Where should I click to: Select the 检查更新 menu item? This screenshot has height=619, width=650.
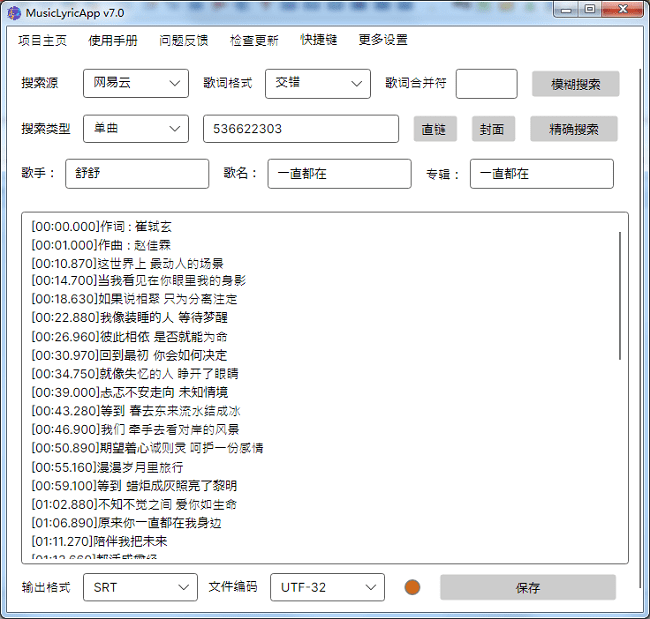tap(254, 41)
